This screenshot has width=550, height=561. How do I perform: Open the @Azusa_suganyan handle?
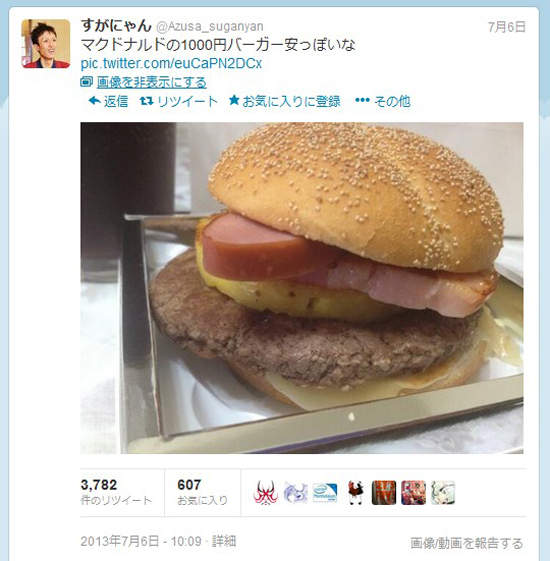point(210,26)
